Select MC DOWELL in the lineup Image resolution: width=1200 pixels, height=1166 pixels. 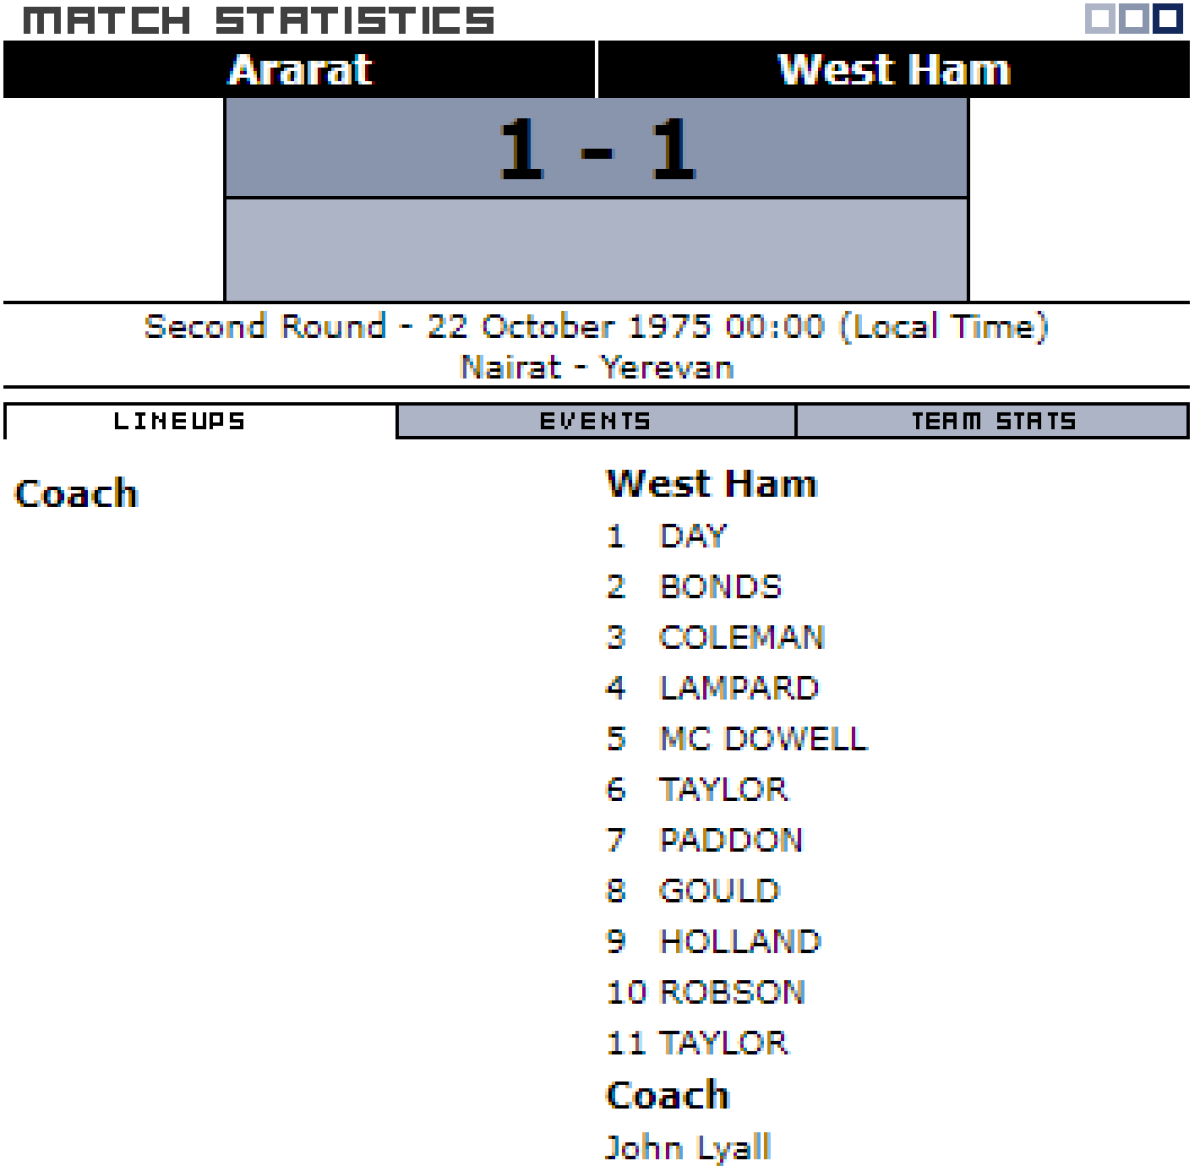(x=763, y=739)
